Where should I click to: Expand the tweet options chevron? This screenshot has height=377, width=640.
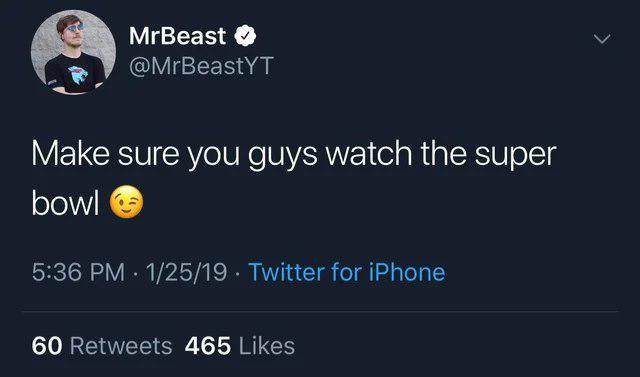(602, 39)
